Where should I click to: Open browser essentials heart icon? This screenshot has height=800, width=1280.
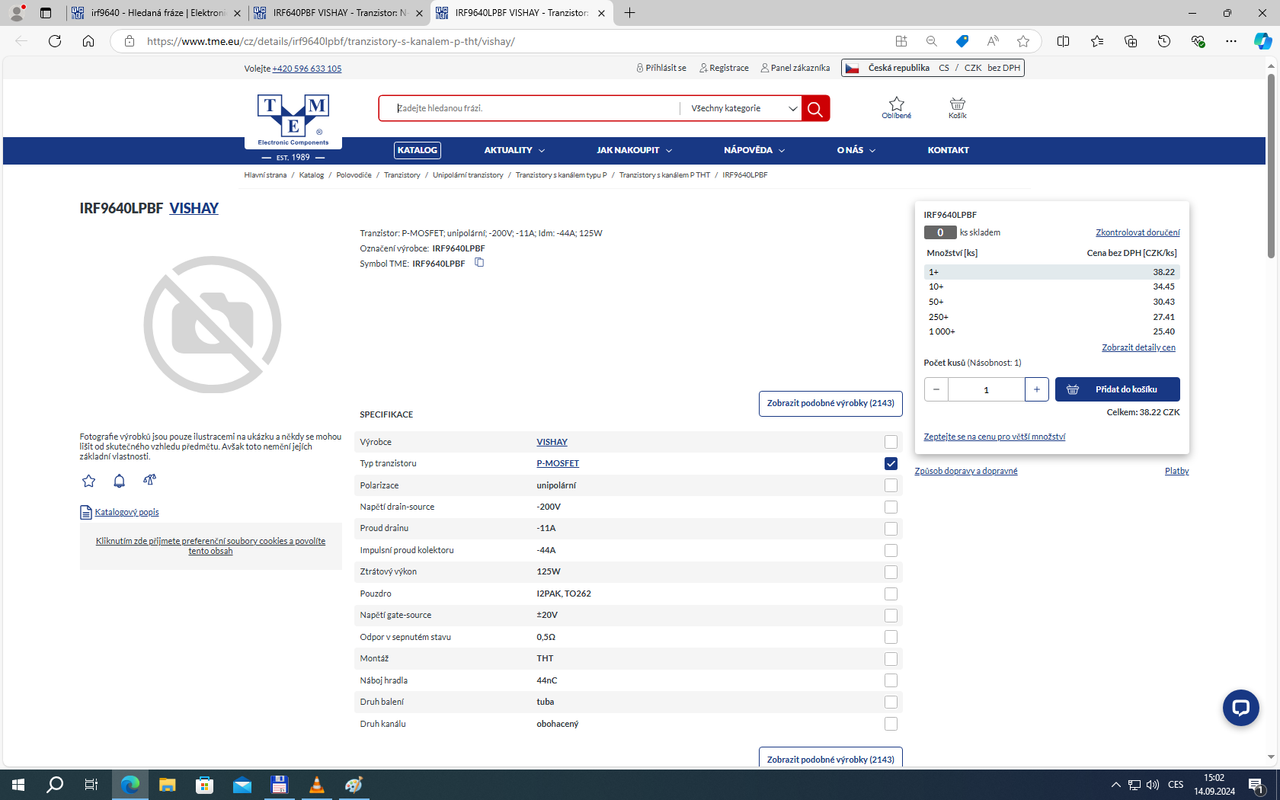click(x=1198, y=41)
